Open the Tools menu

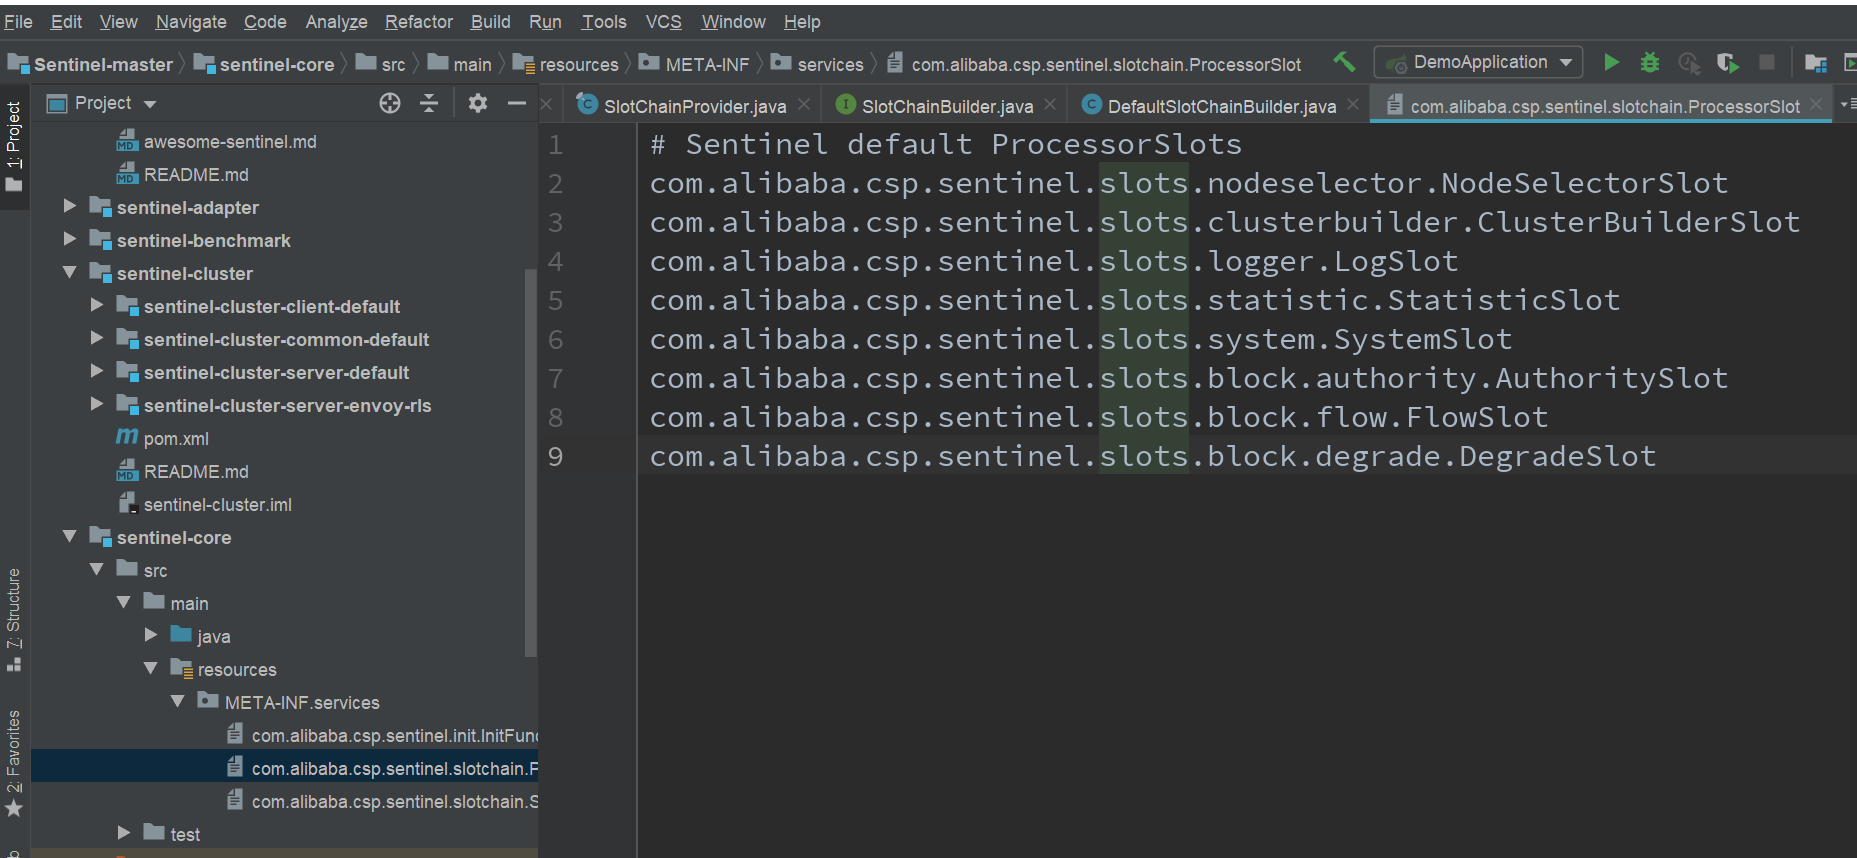604,21
